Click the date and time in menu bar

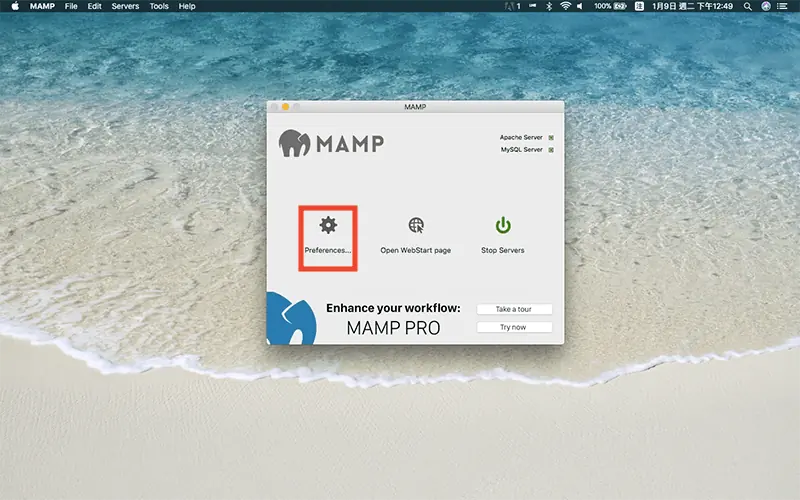692,6
